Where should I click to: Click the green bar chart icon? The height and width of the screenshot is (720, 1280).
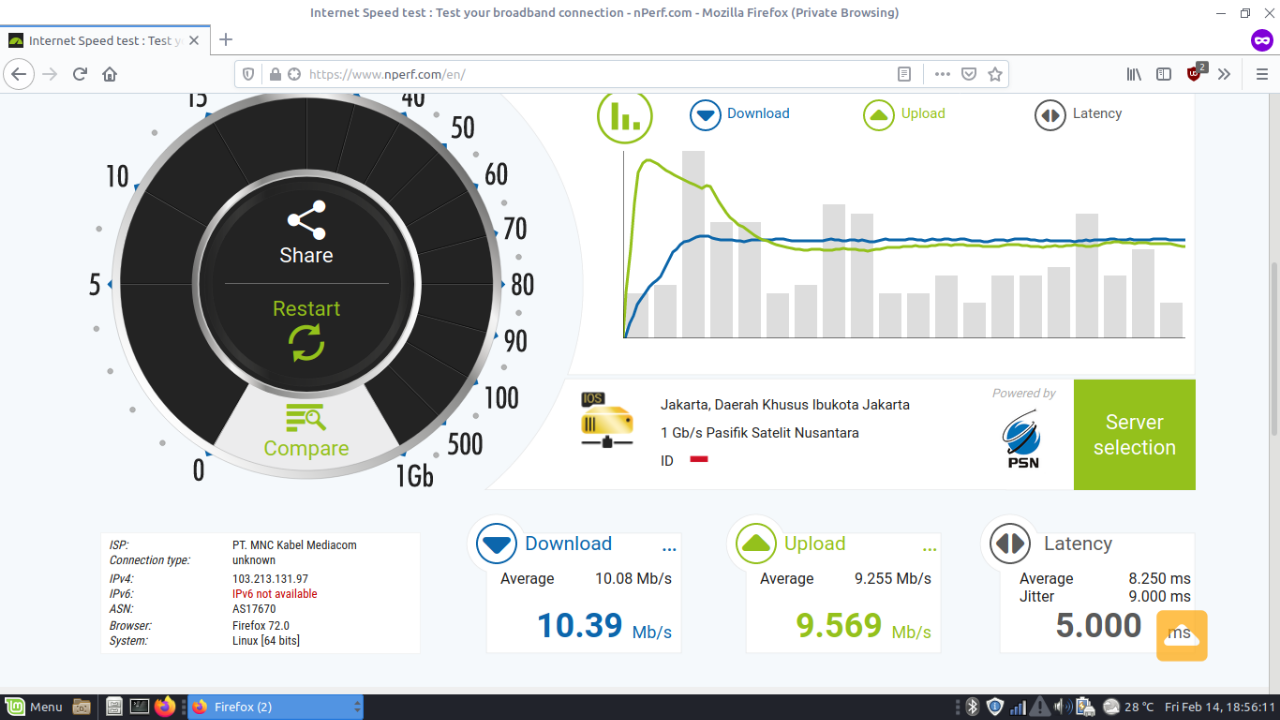click(625, 116)
